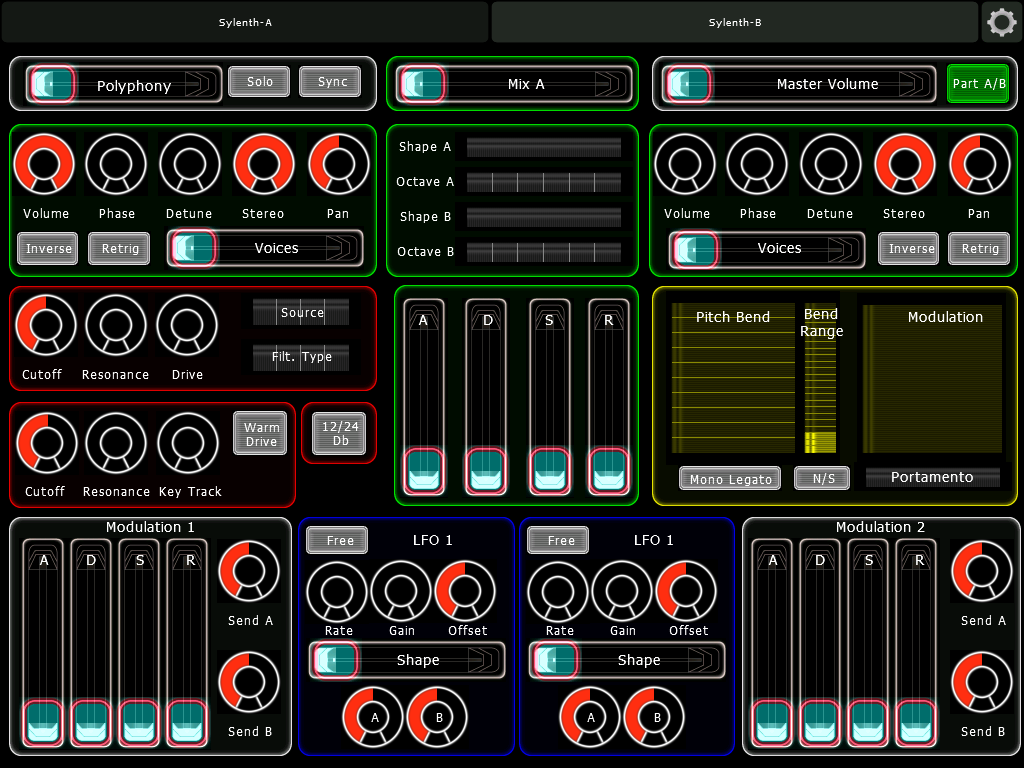Click the right oscillator Detune knob
The width and height of the screenshot is (1024, 768).
831,164
